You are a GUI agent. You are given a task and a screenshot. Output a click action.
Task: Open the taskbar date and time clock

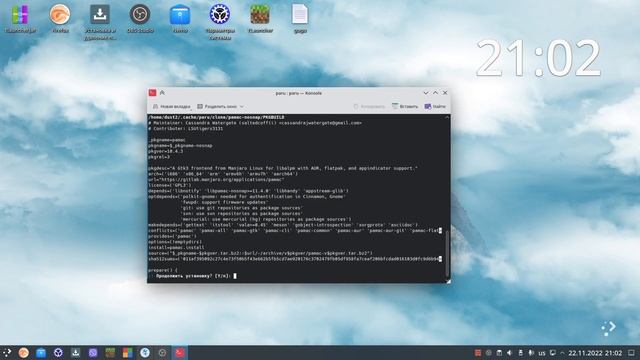pos(595,353)
